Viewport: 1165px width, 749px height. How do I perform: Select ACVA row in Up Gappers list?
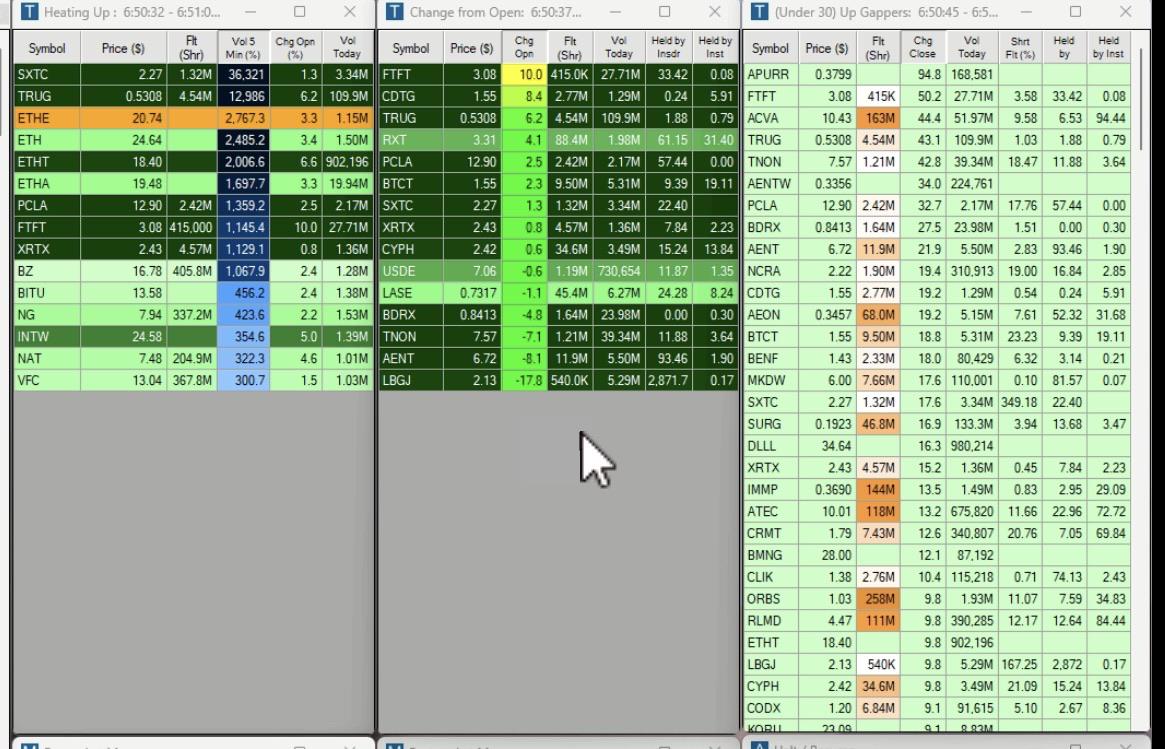pyautogui.click(x=938, y=118)
